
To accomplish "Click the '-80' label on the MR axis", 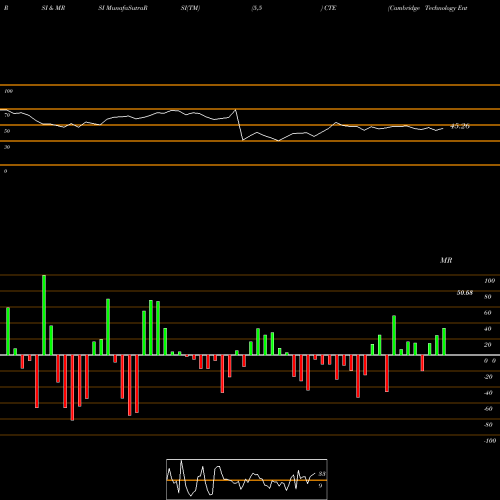I will click(x=488, y=425).
